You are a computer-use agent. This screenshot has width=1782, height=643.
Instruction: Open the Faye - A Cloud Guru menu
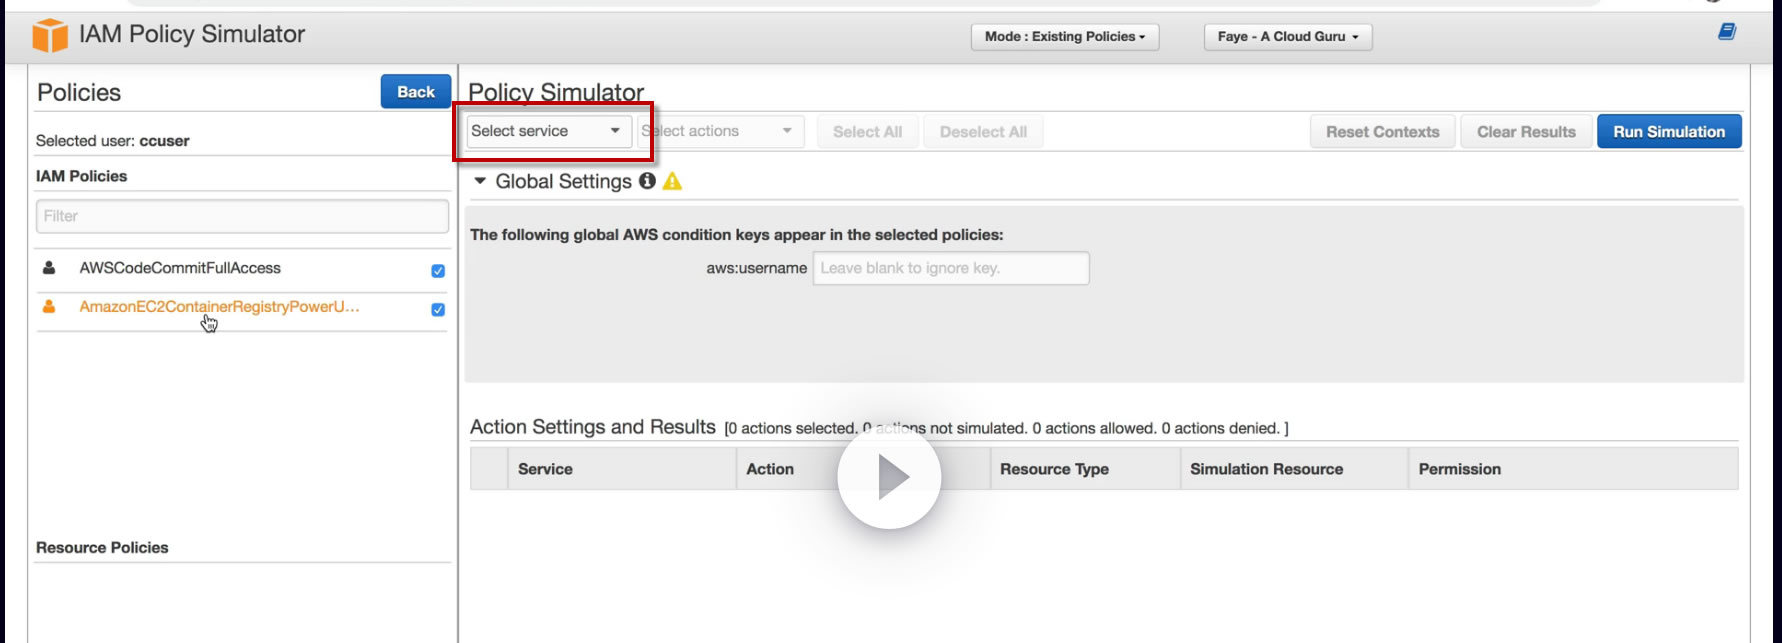(1288, 37)
